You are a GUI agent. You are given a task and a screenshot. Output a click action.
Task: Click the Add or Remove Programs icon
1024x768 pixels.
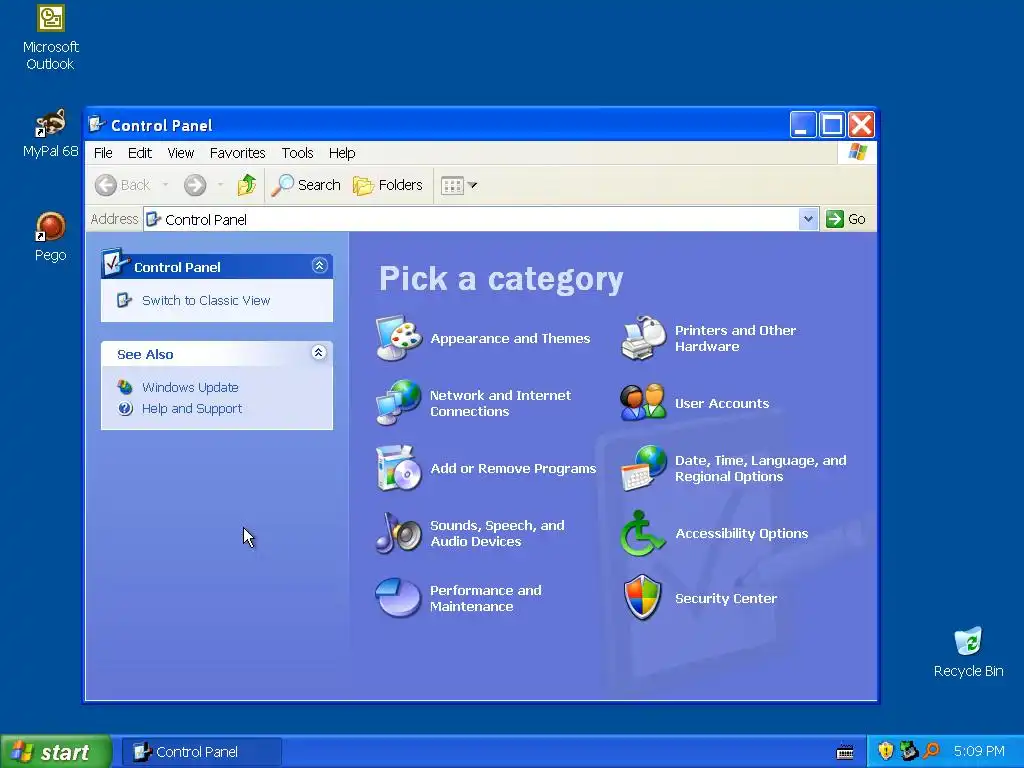[x=399, y=468]
